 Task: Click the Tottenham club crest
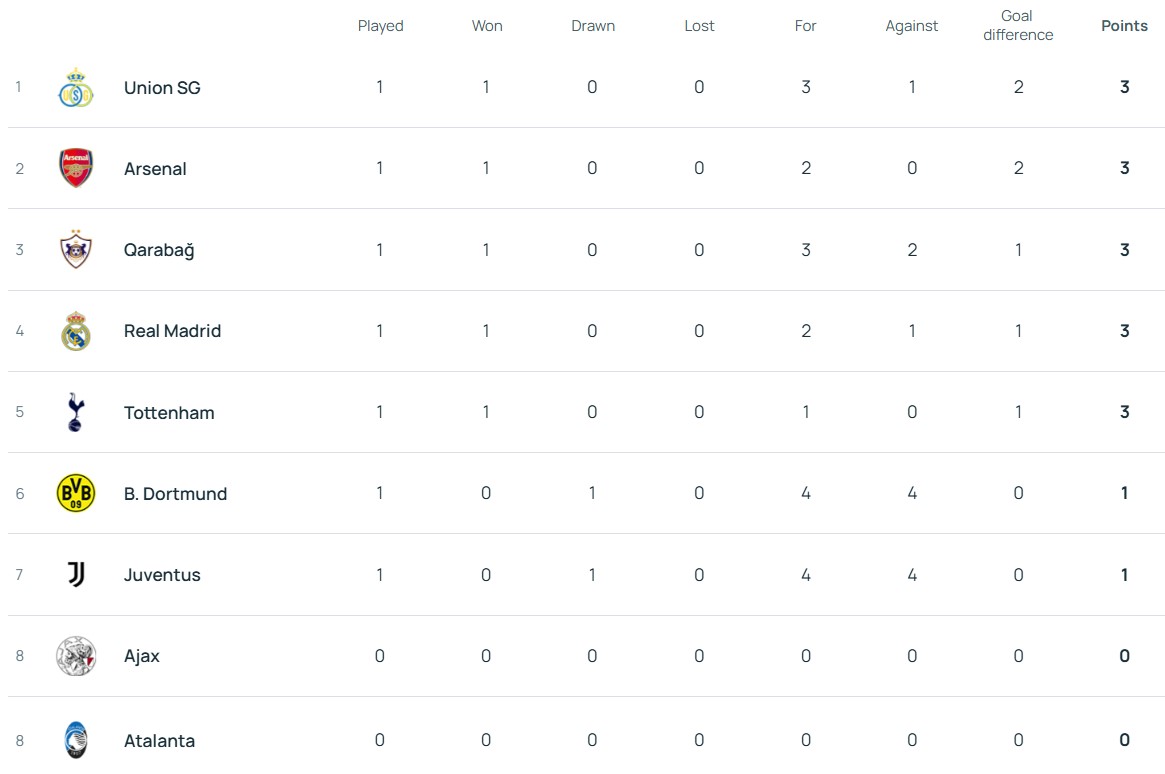pos(76,412)
